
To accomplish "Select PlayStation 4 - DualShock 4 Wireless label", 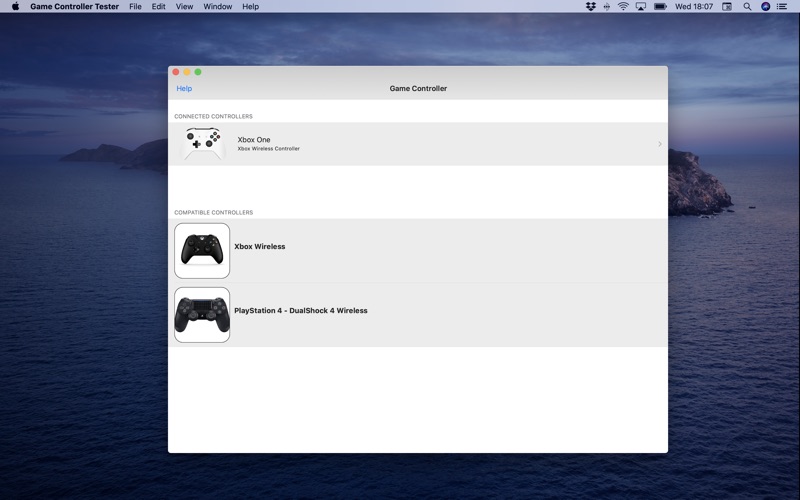I will pos(301,310).
